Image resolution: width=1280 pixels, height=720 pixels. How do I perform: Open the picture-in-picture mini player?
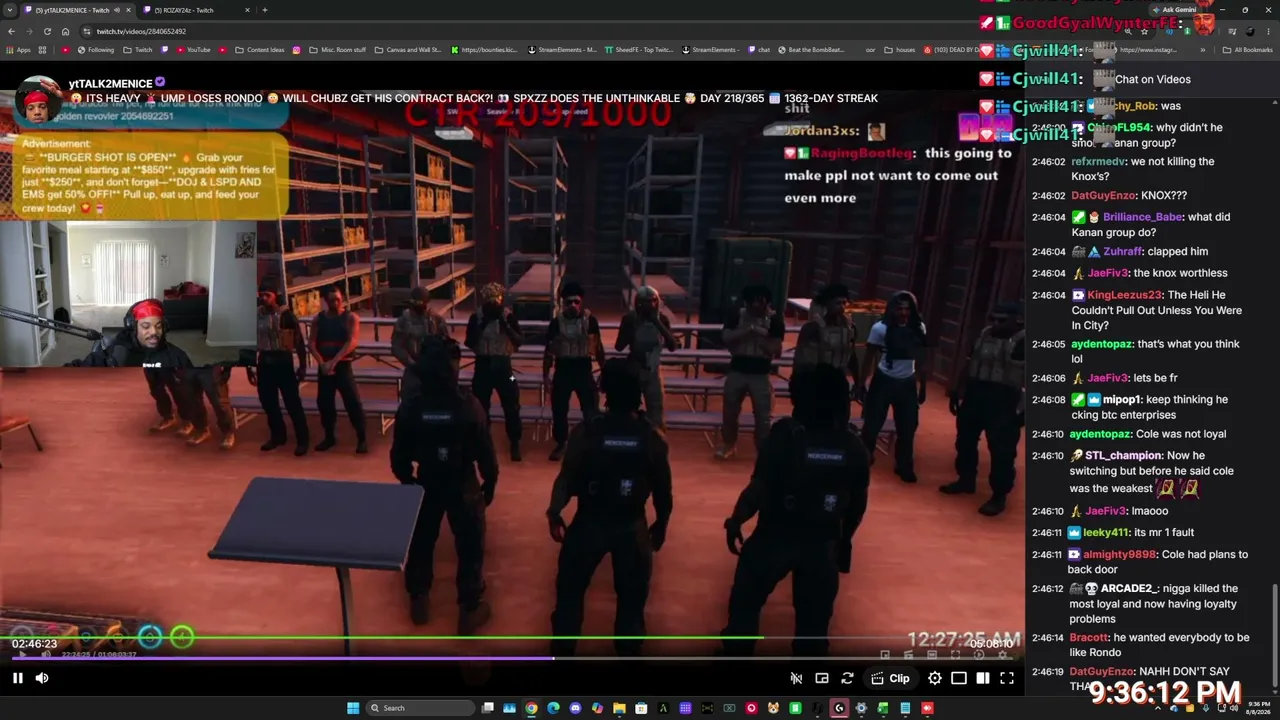822,678
